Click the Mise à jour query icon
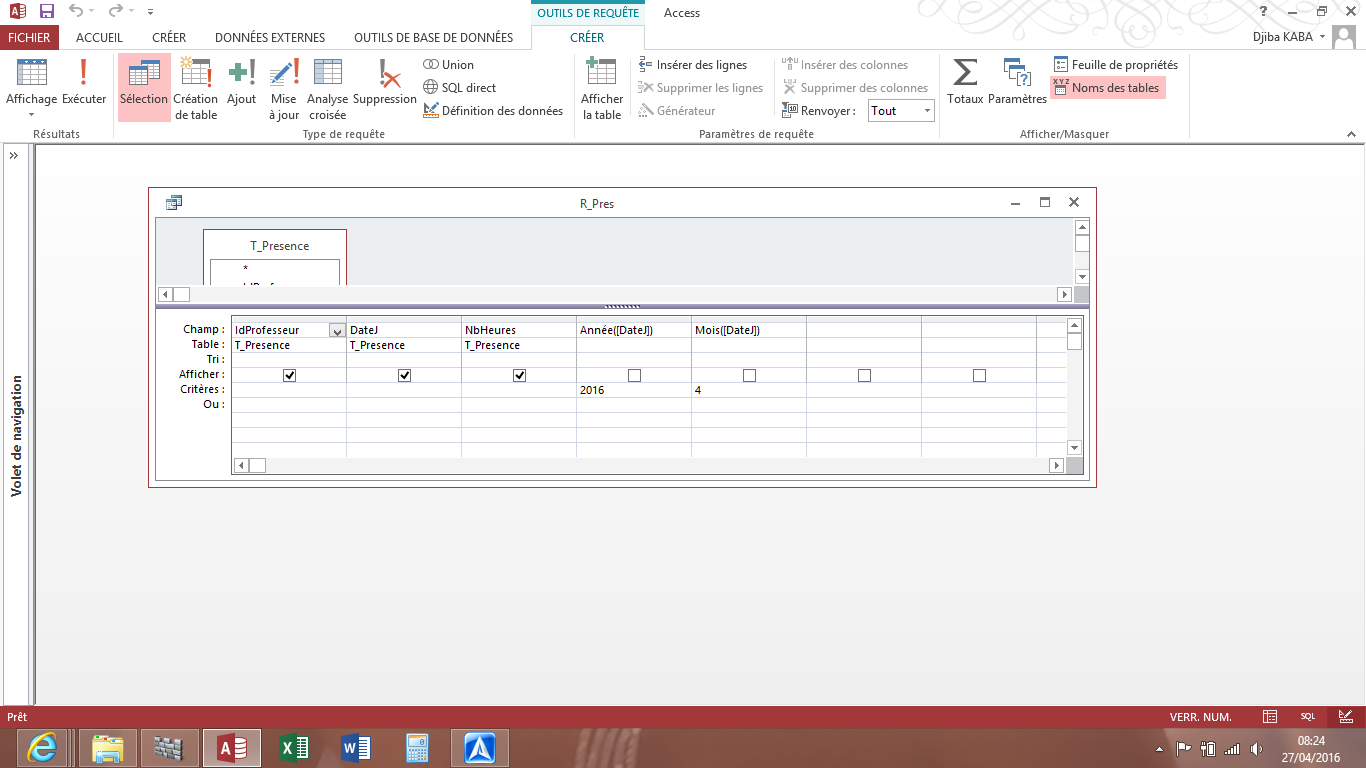The height and width of the screenshot is (768, 1366). (x=284, y=88)
